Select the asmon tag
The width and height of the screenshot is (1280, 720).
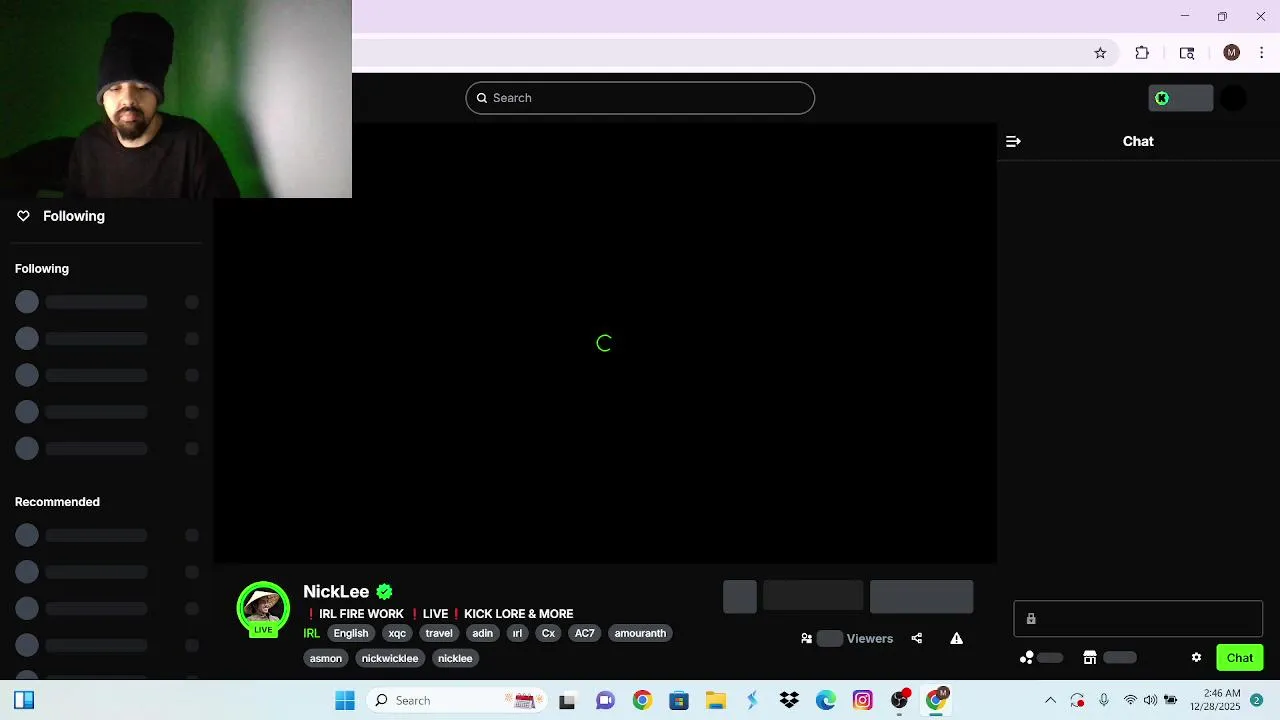pyautogui.click(x=326, y=658)
